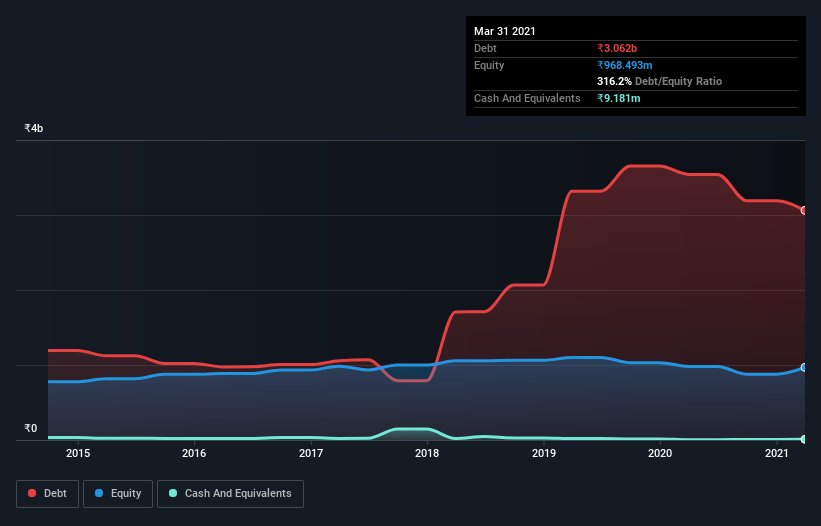Click the ₹968.493m equity value in tooltip

tap(625, 65)
